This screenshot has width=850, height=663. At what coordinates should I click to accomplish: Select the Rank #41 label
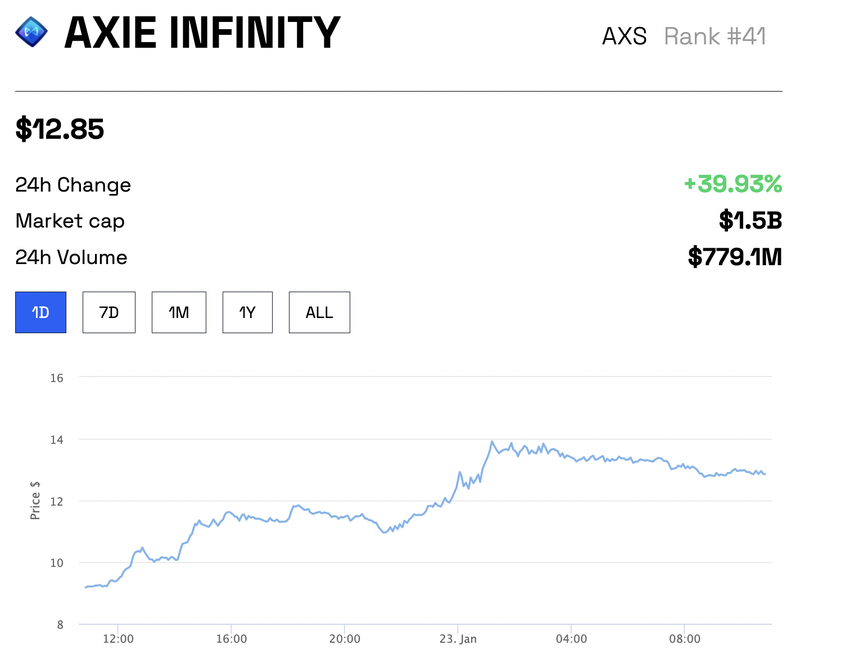(x=715, y=36)
